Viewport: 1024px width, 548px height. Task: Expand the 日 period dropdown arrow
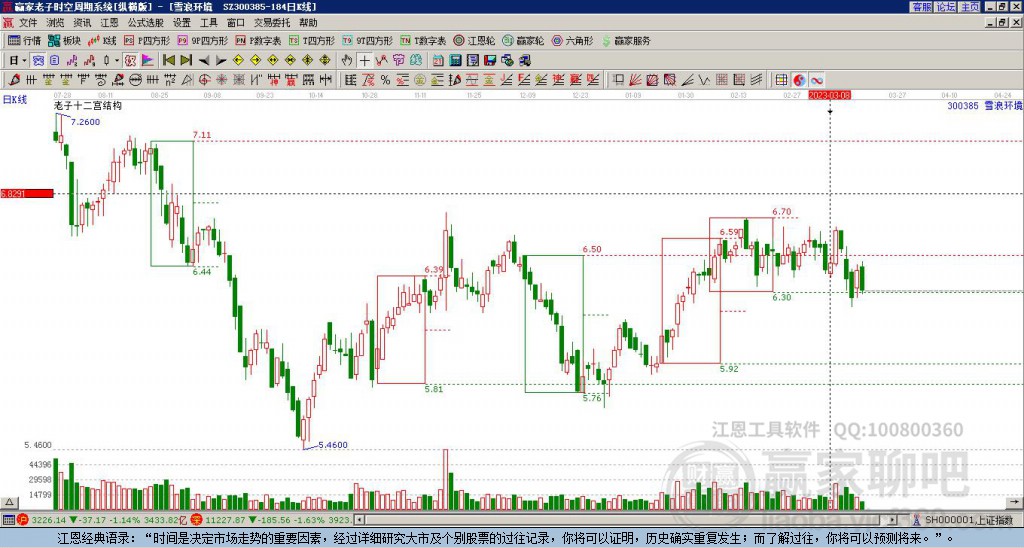24,60
